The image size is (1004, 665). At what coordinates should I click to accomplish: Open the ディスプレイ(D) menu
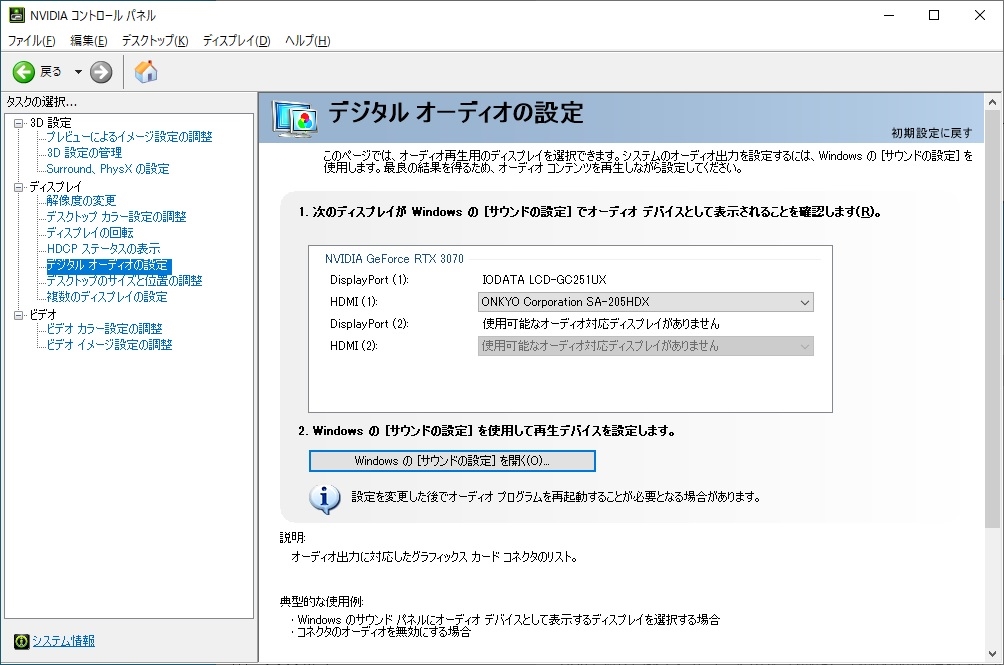coord(236,41)
